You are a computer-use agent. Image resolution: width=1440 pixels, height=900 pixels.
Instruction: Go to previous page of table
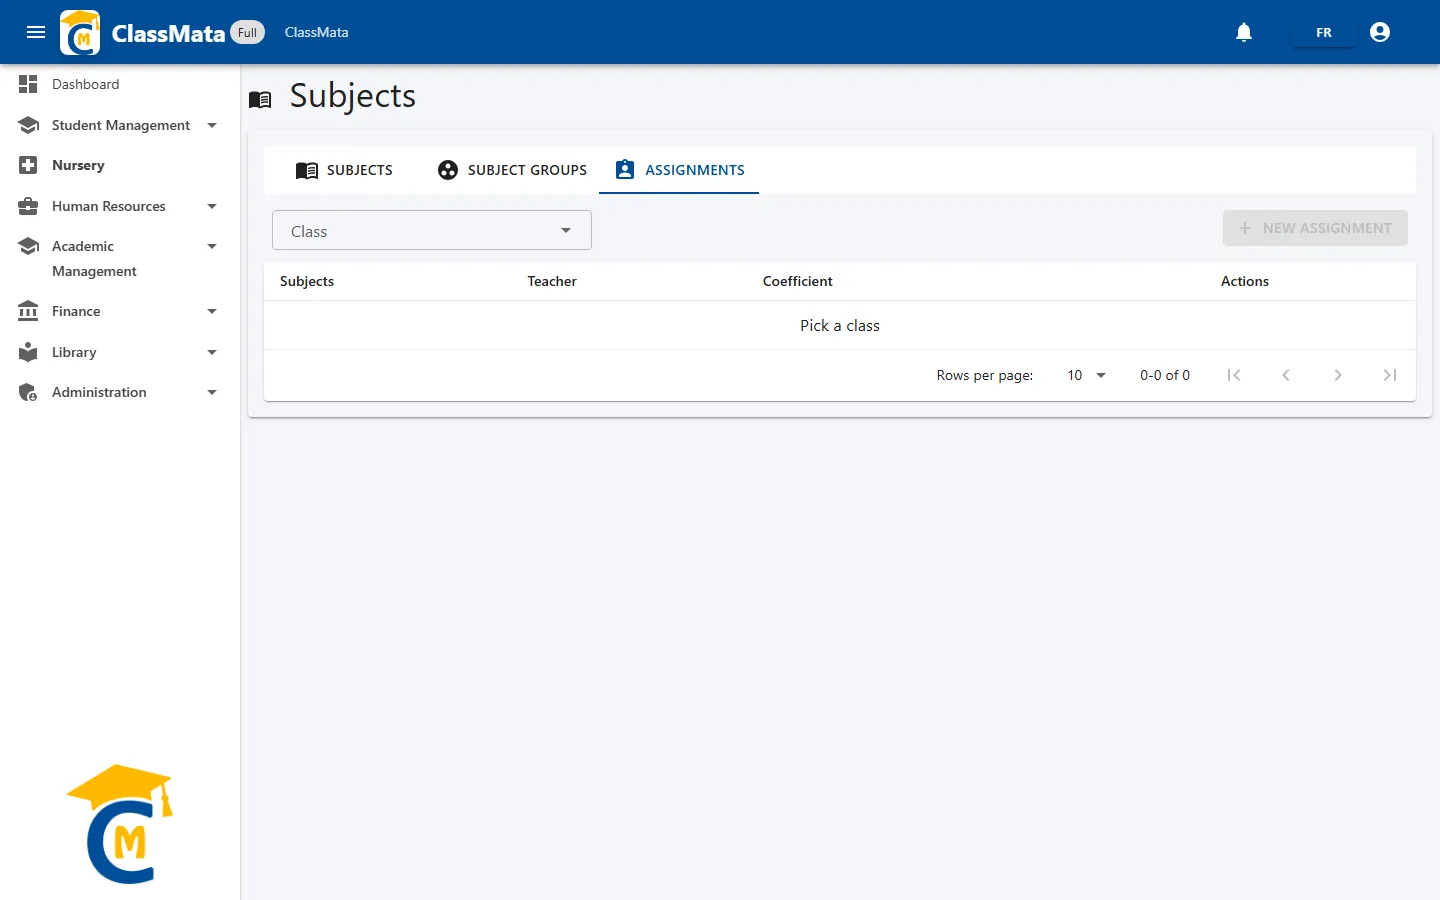click(x=1286, y=375)
